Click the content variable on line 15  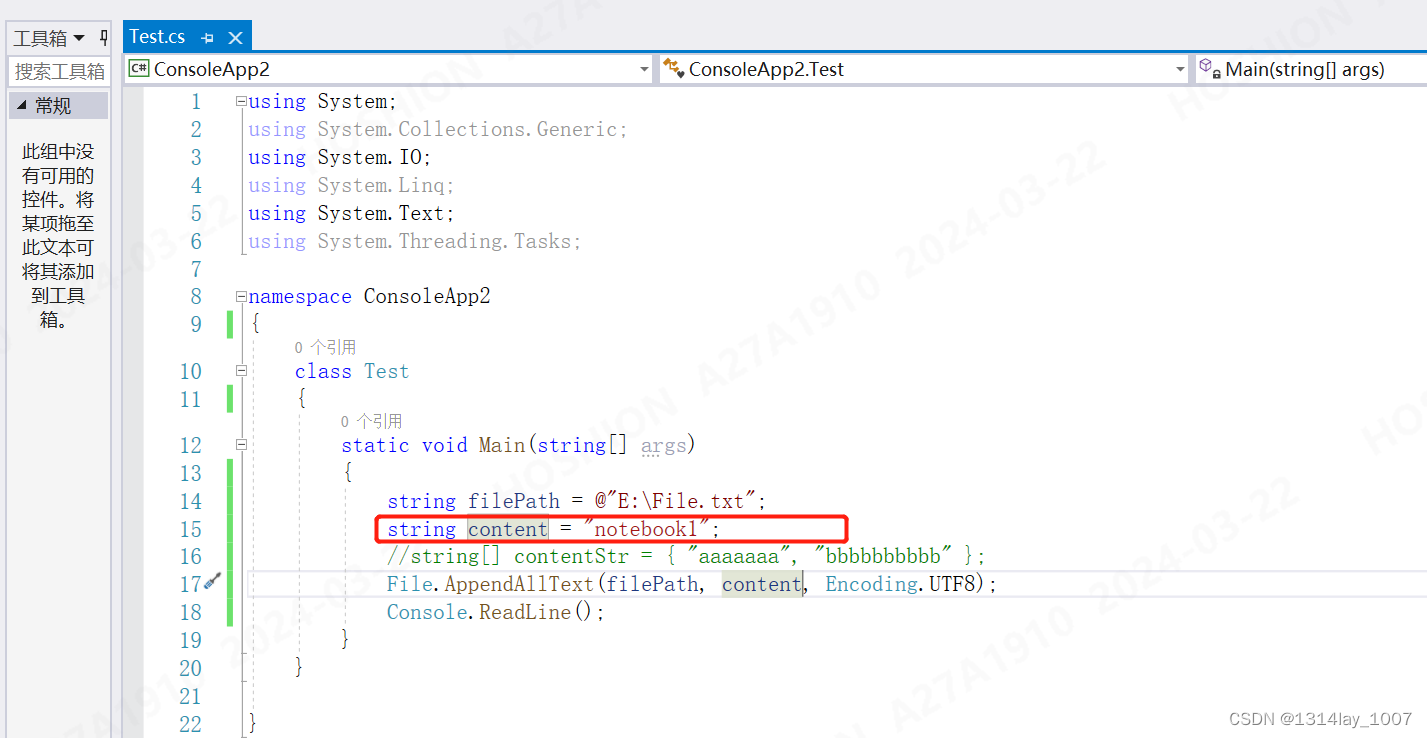508,529
